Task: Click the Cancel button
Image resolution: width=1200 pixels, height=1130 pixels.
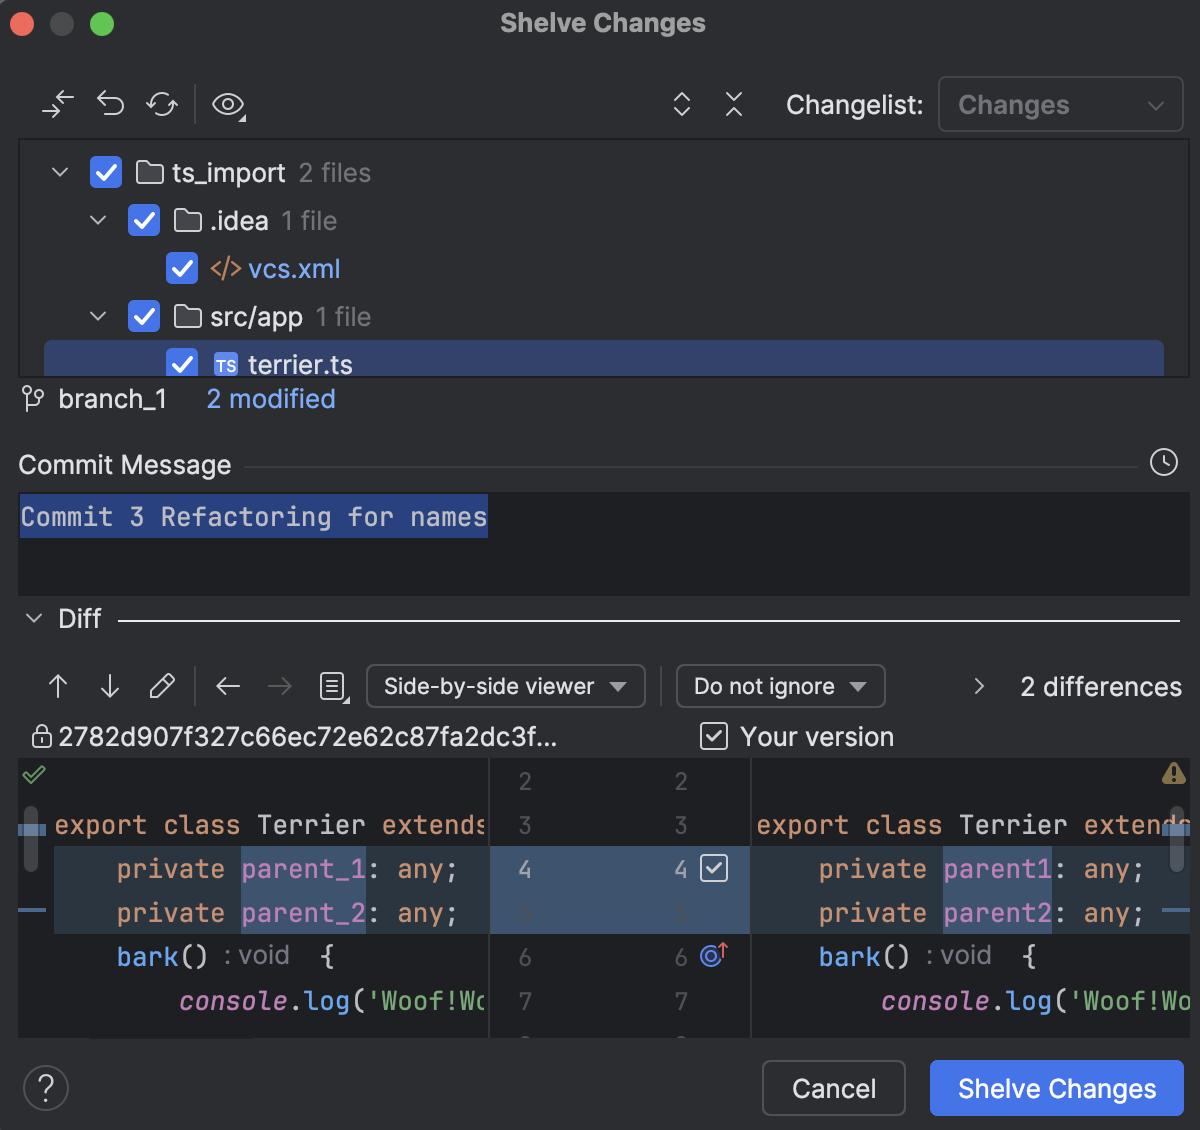Action: pos(833,1088)
